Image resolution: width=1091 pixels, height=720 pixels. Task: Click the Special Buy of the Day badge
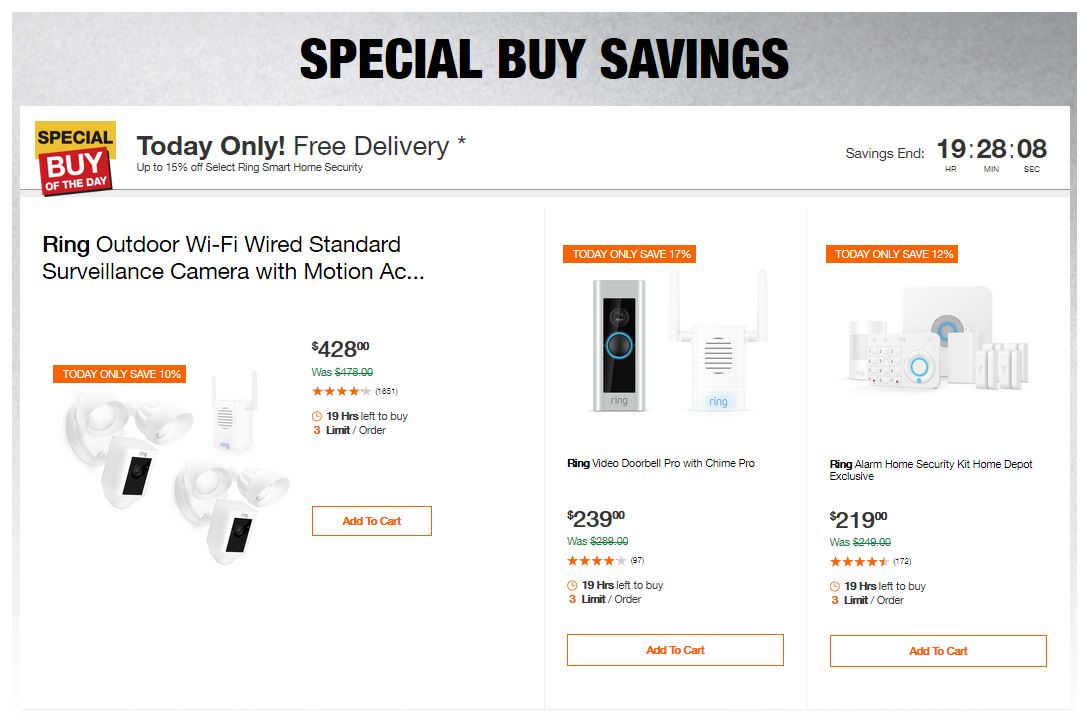(75, 158)
